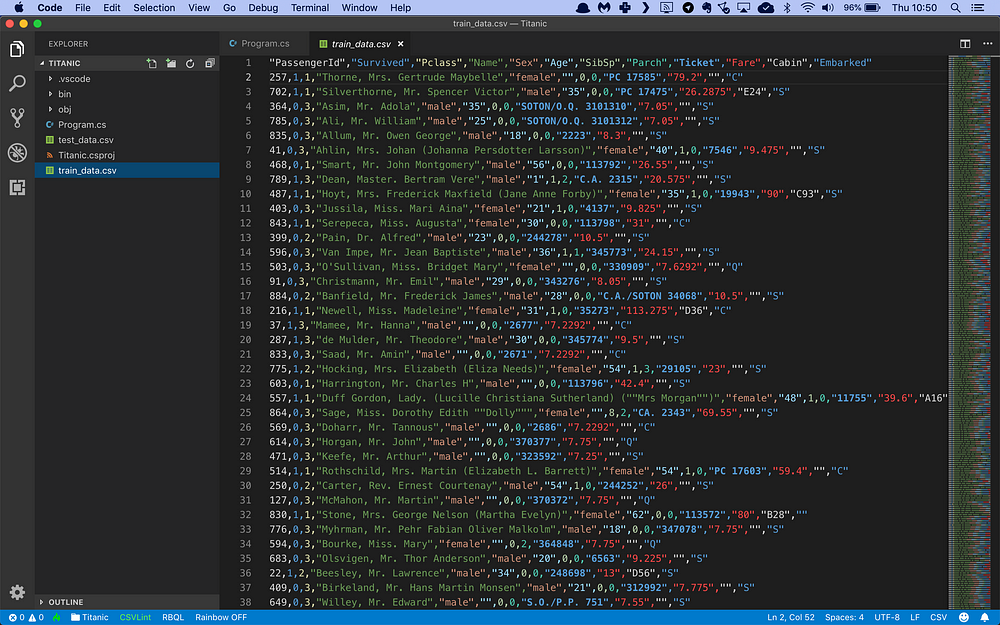Switch to the Program.cs tab
Screen dimensions: 1000x625
(265, 43)
